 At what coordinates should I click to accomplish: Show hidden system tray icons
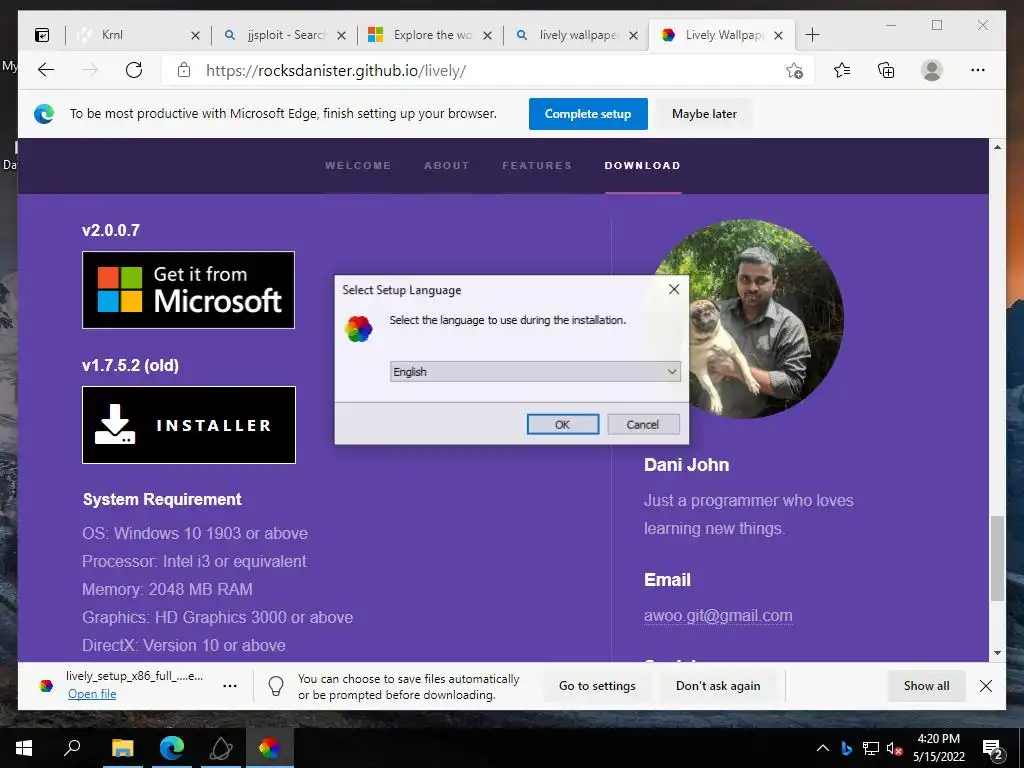click(x=823, y=748)
